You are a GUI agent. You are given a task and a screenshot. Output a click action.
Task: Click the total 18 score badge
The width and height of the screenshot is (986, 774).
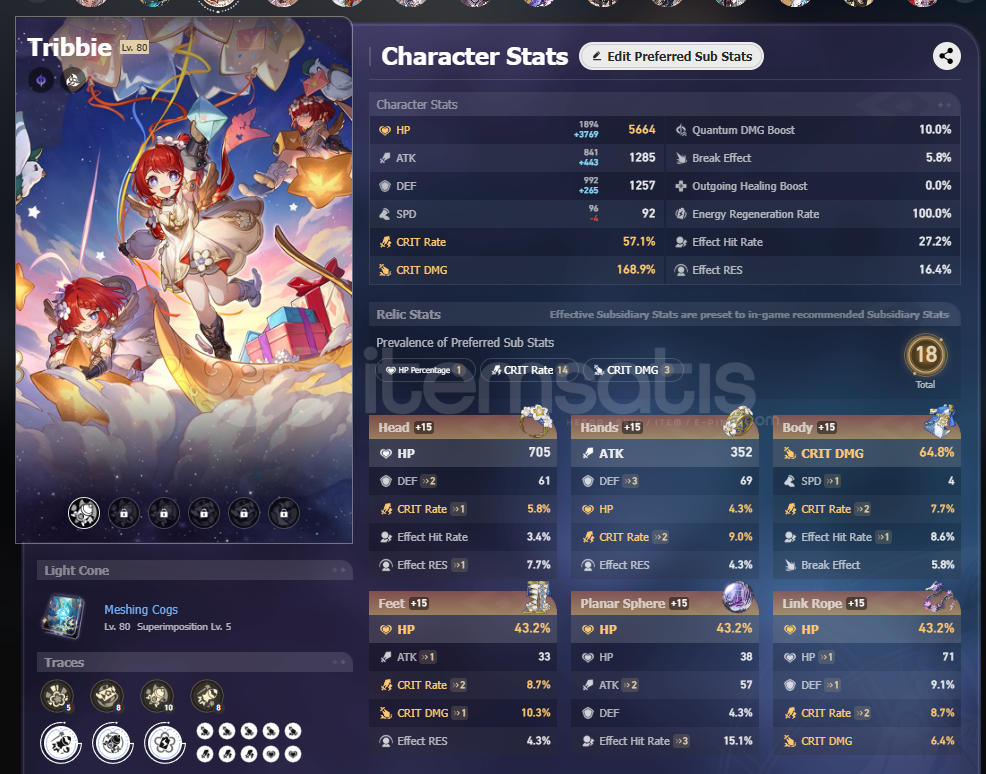click(x=926, y=355)
